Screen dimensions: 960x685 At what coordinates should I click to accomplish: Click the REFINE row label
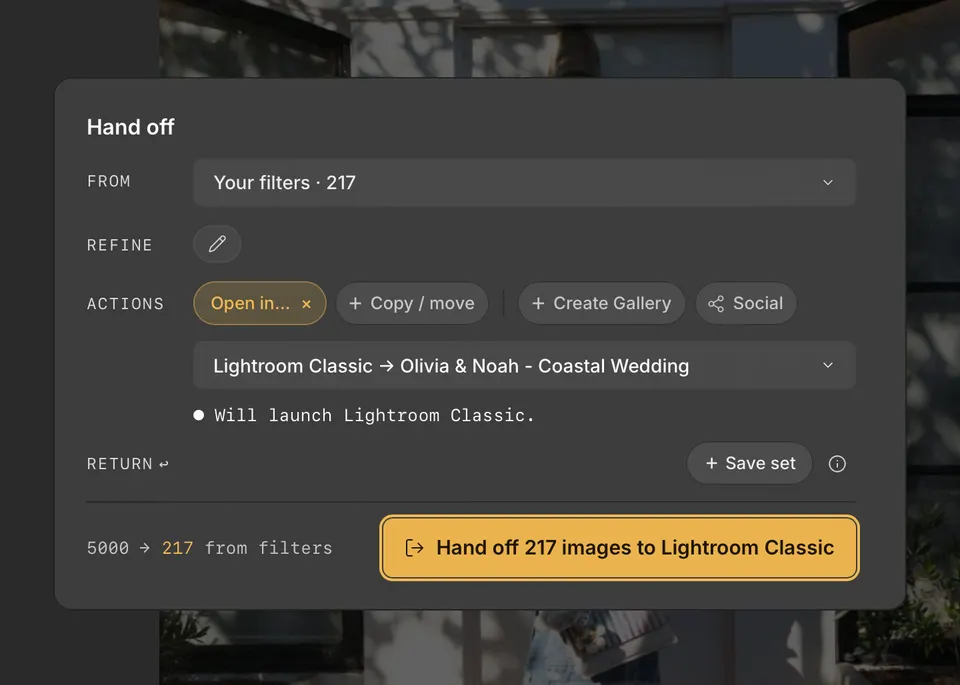[119, 245]
